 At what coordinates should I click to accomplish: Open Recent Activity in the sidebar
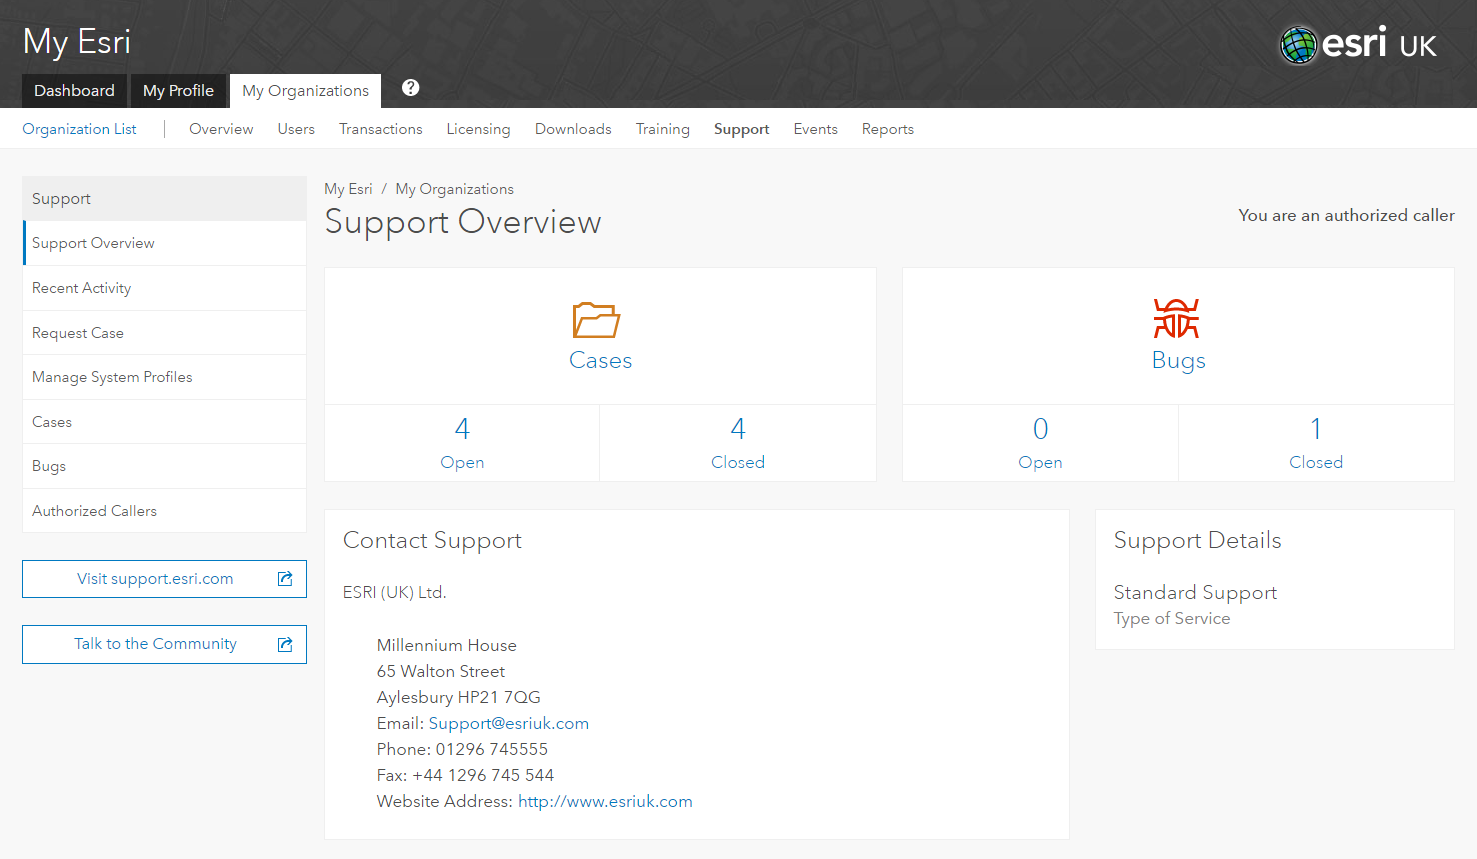164,288
